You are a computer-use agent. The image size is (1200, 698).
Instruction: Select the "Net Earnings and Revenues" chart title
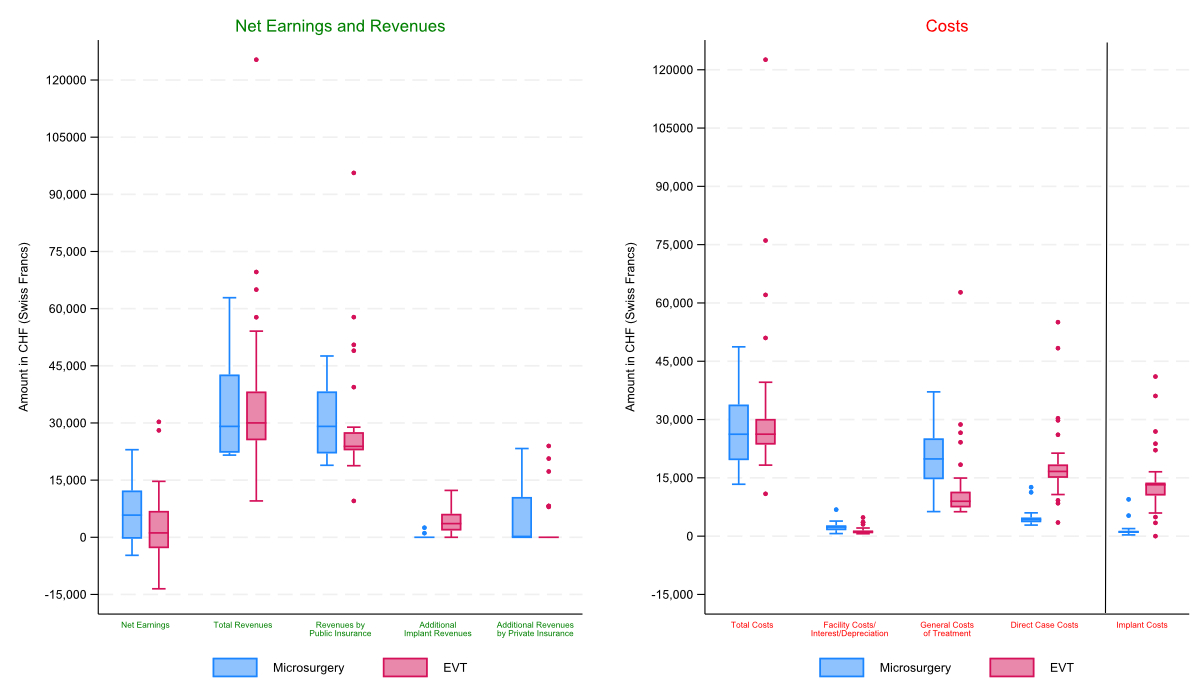(340, 26)
